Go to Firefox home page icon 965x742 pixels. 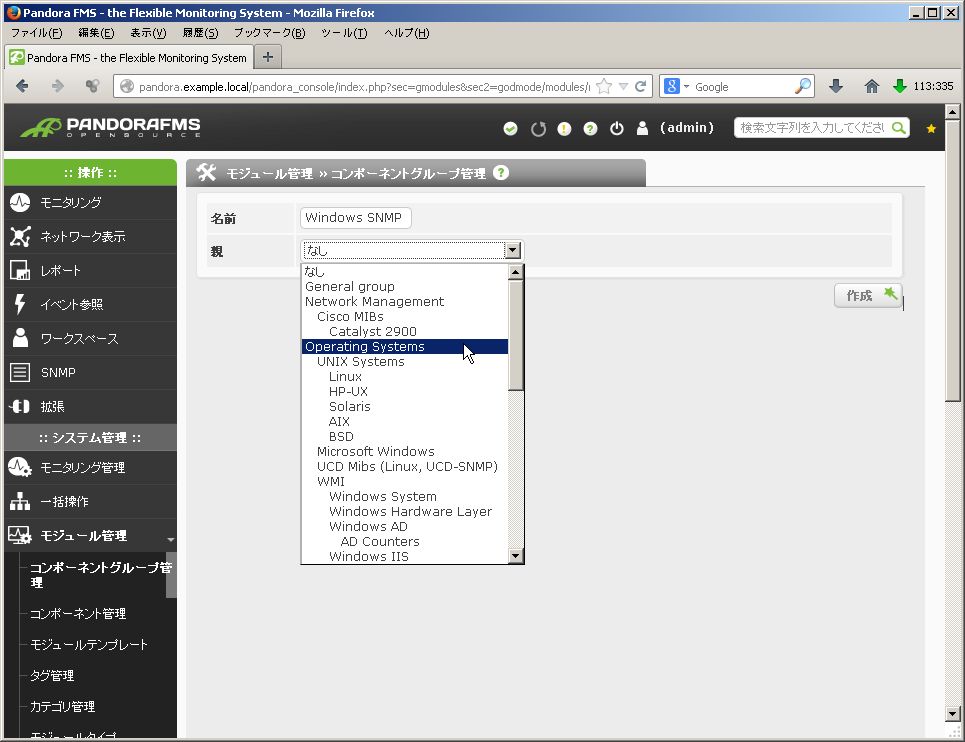click(x=871, y=86)
